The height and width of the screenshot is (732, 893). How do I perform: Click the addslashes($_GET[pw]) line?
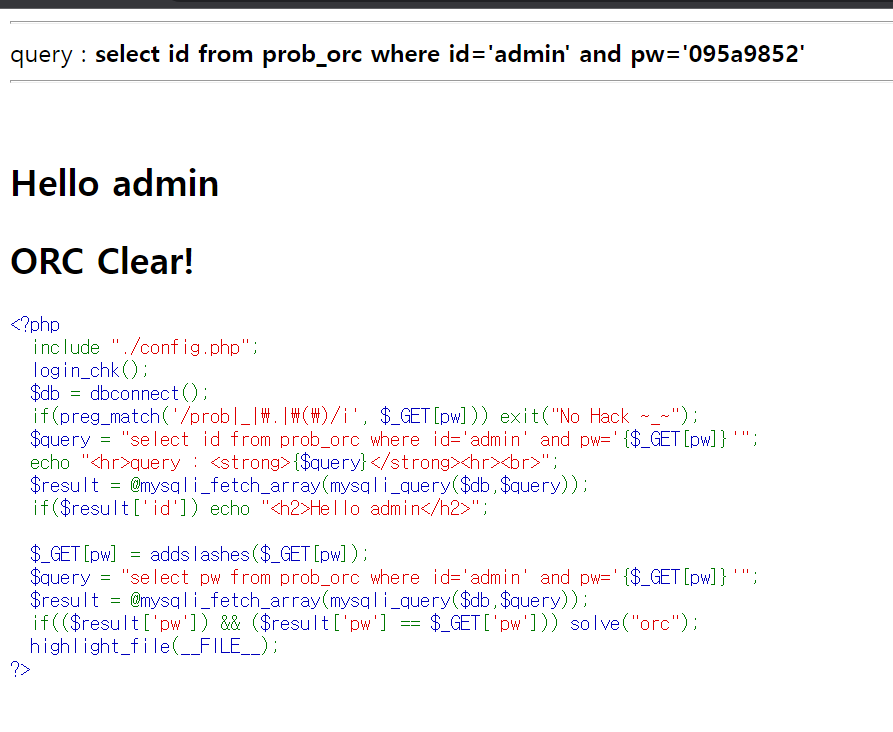click(199, 554)
